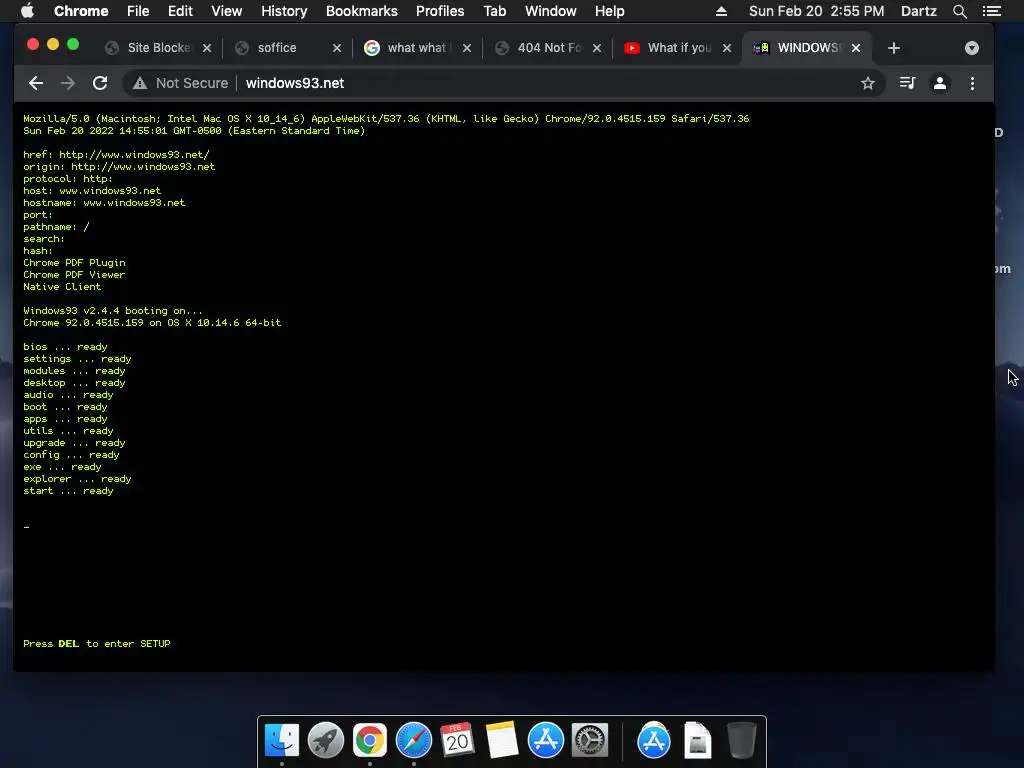Click the eject icon in menu bar
This screenshot has height=768, width=1024.
(721, 11)
